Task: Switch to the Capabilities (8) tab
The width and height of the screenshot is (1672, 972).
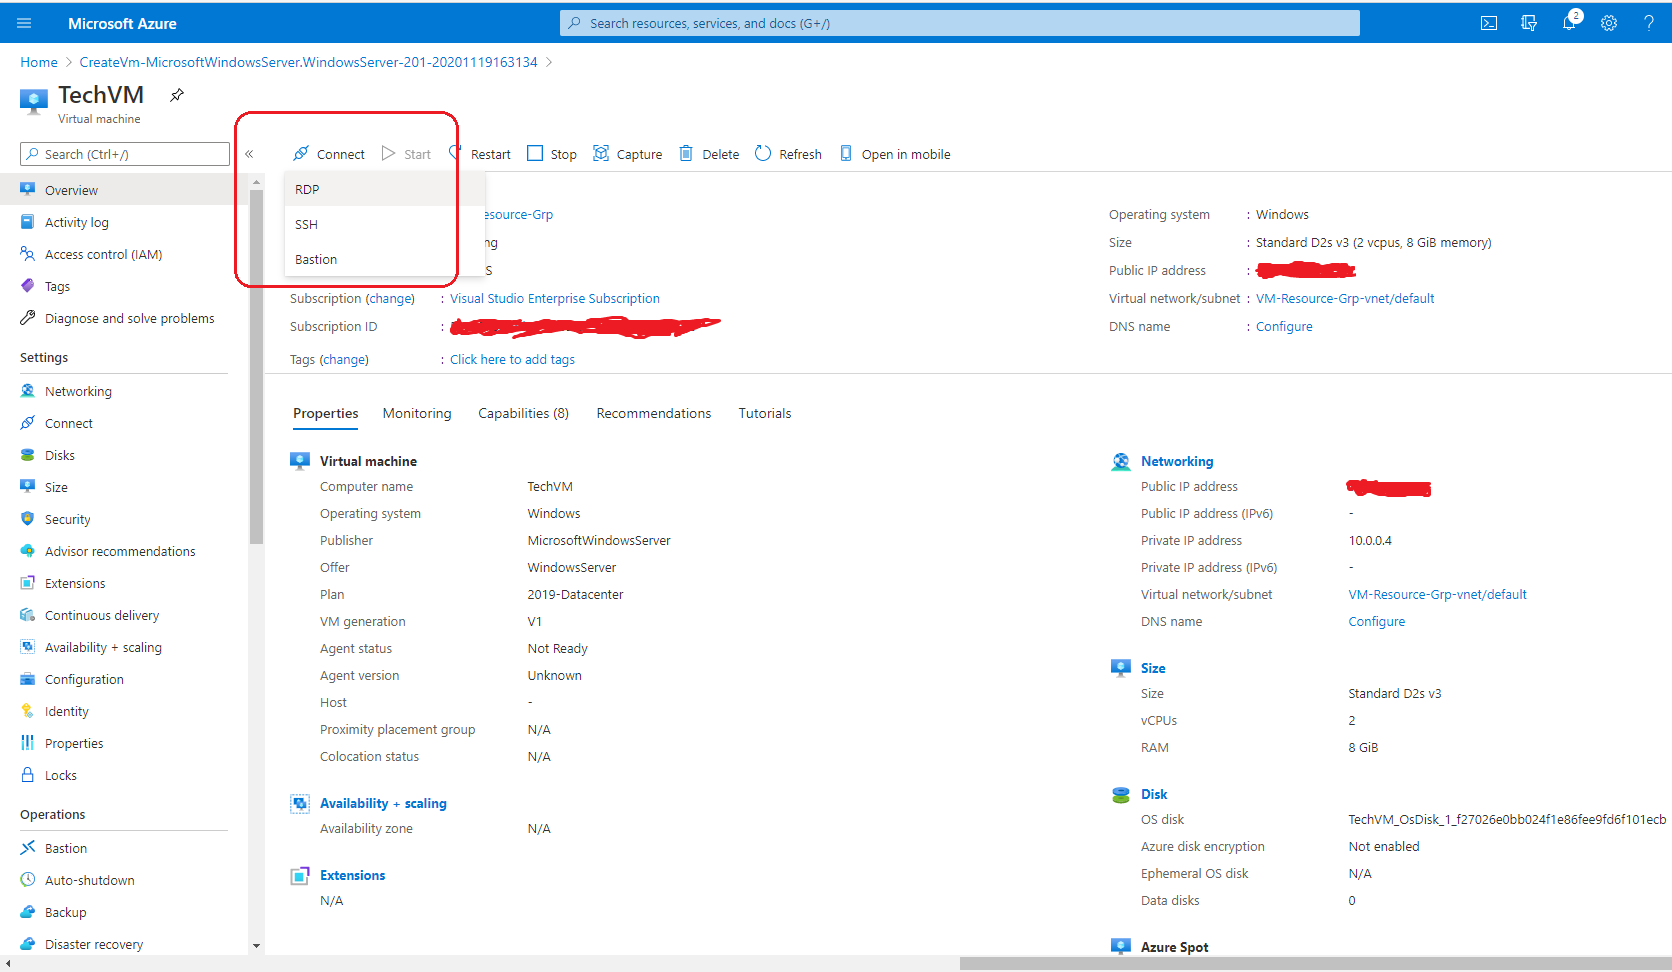Action: click(523, 413)
